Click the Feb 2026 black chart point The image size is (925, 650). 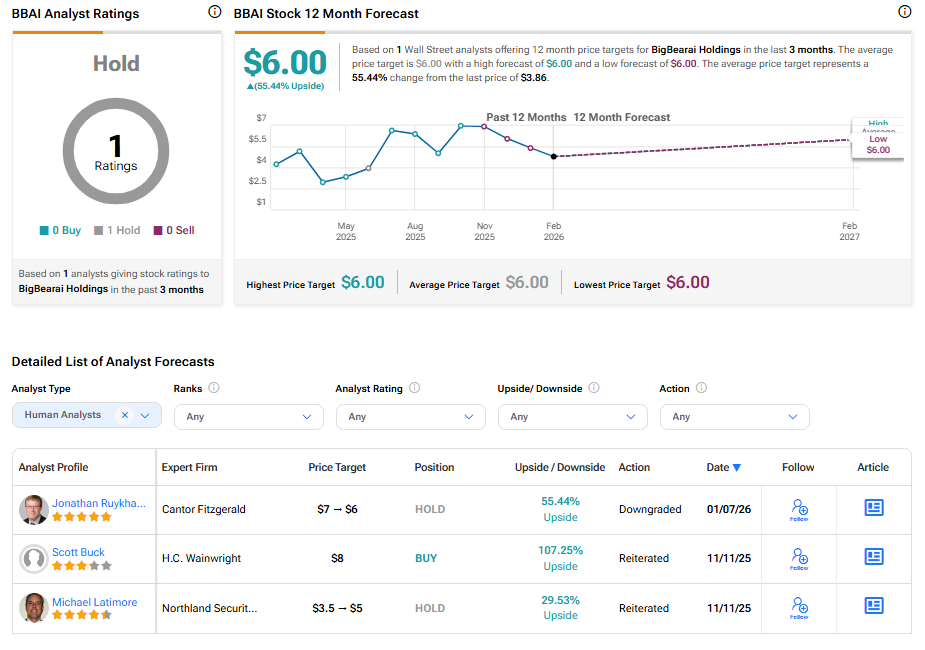(x=554, y=156)
